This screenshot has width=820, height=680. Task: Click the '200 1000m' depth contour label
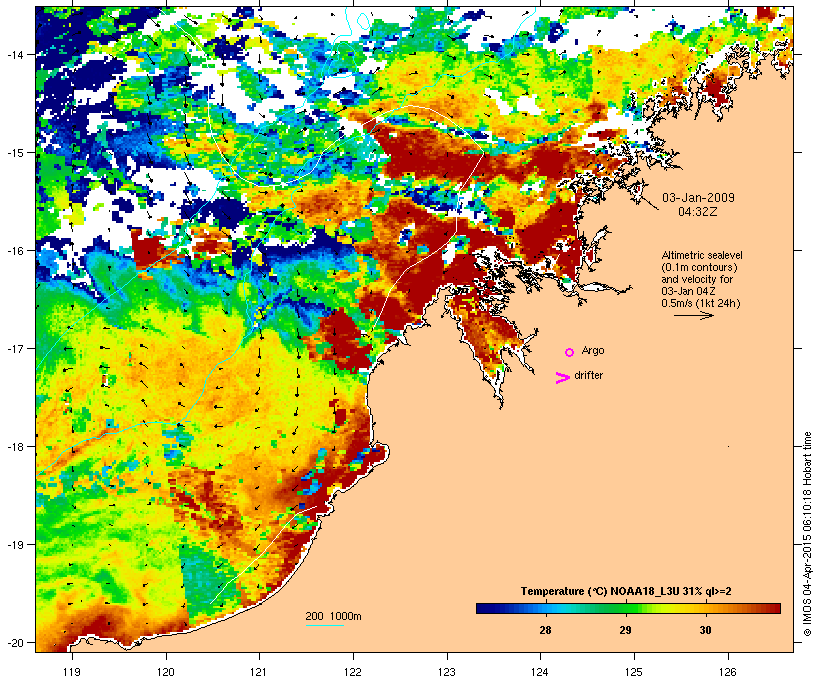[333, 616]
